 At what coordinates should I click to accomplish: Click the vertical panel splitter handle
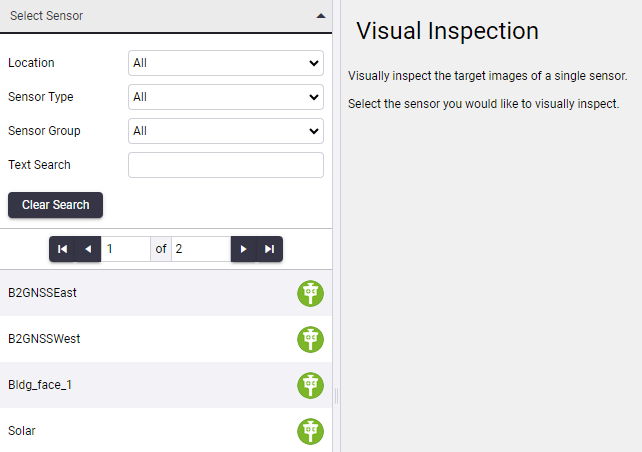click(337, 396)
